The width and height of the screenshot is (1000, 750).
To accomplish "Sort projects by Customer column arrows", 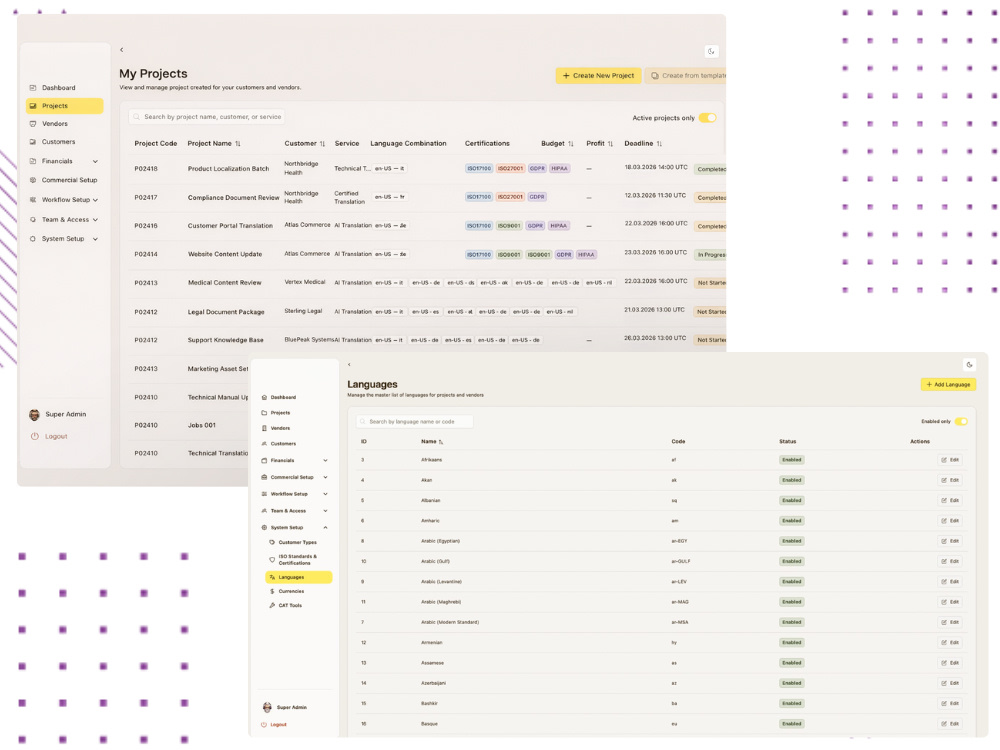I will [x=322, y=143].
